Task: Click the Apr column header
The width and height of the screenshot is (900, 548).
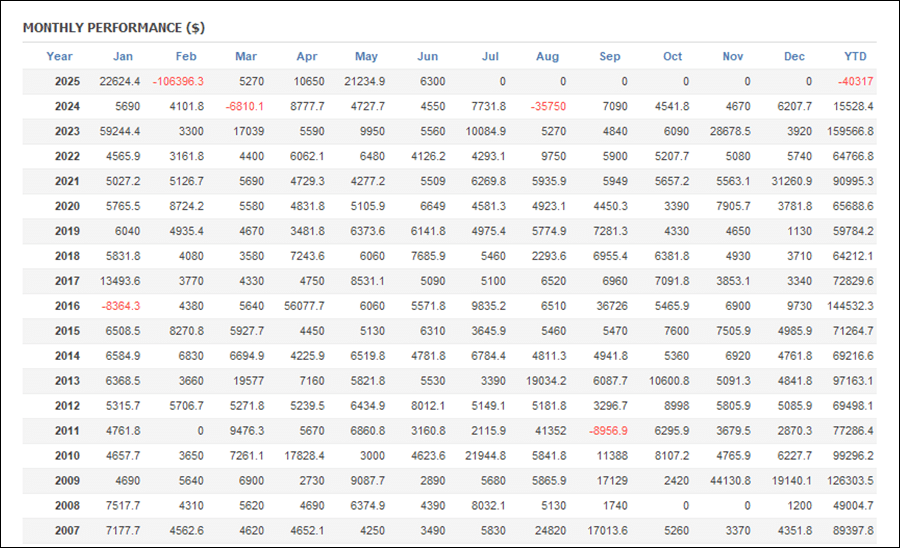Action: click(307, 56)
